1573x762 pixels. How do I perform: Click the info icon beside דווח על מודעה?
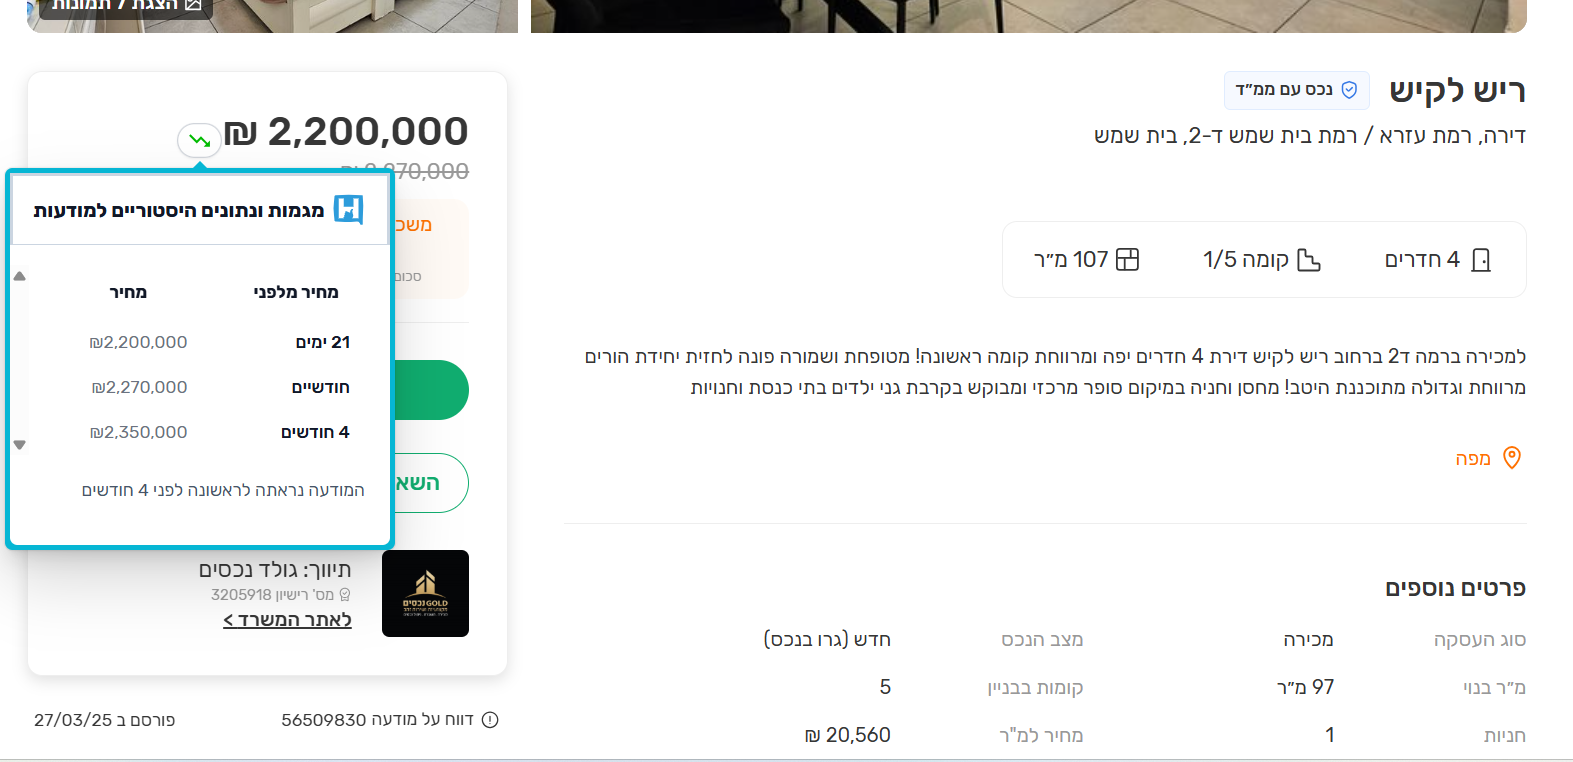(x=490, y=720)
